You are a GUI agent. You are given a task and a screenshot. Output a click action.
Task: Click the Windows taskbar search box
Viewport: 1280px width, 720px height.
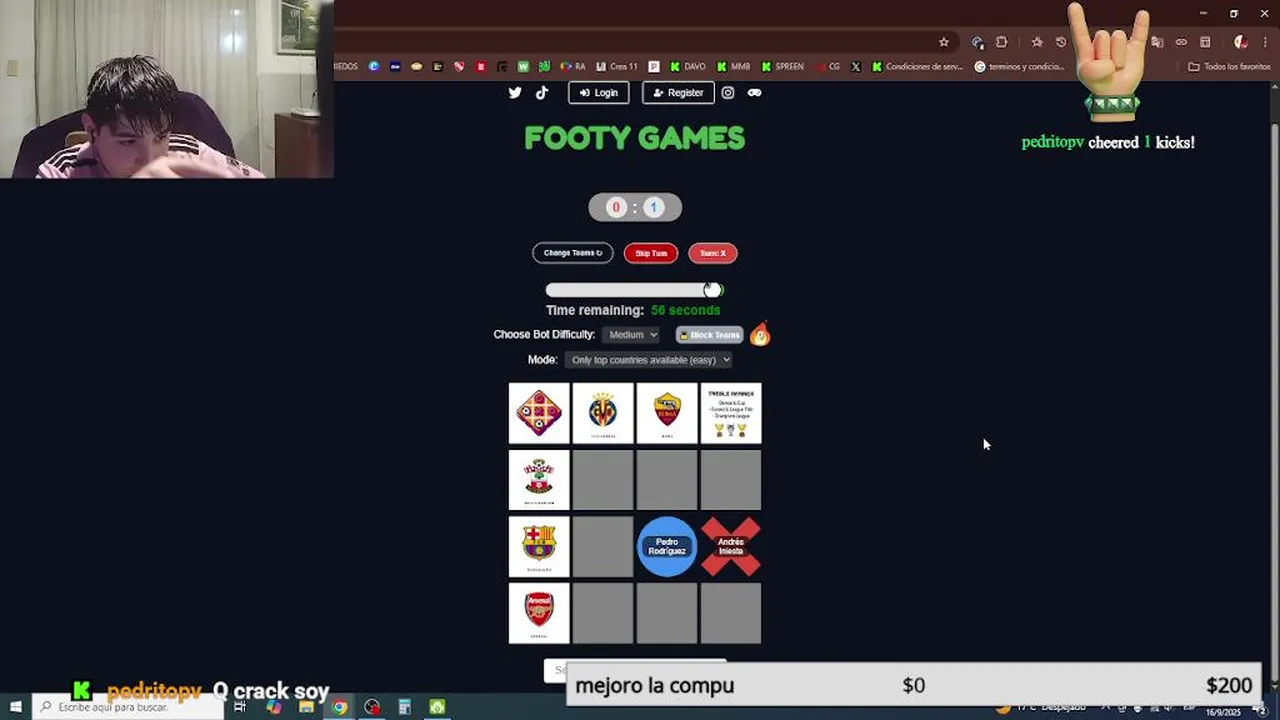[130, 707]
